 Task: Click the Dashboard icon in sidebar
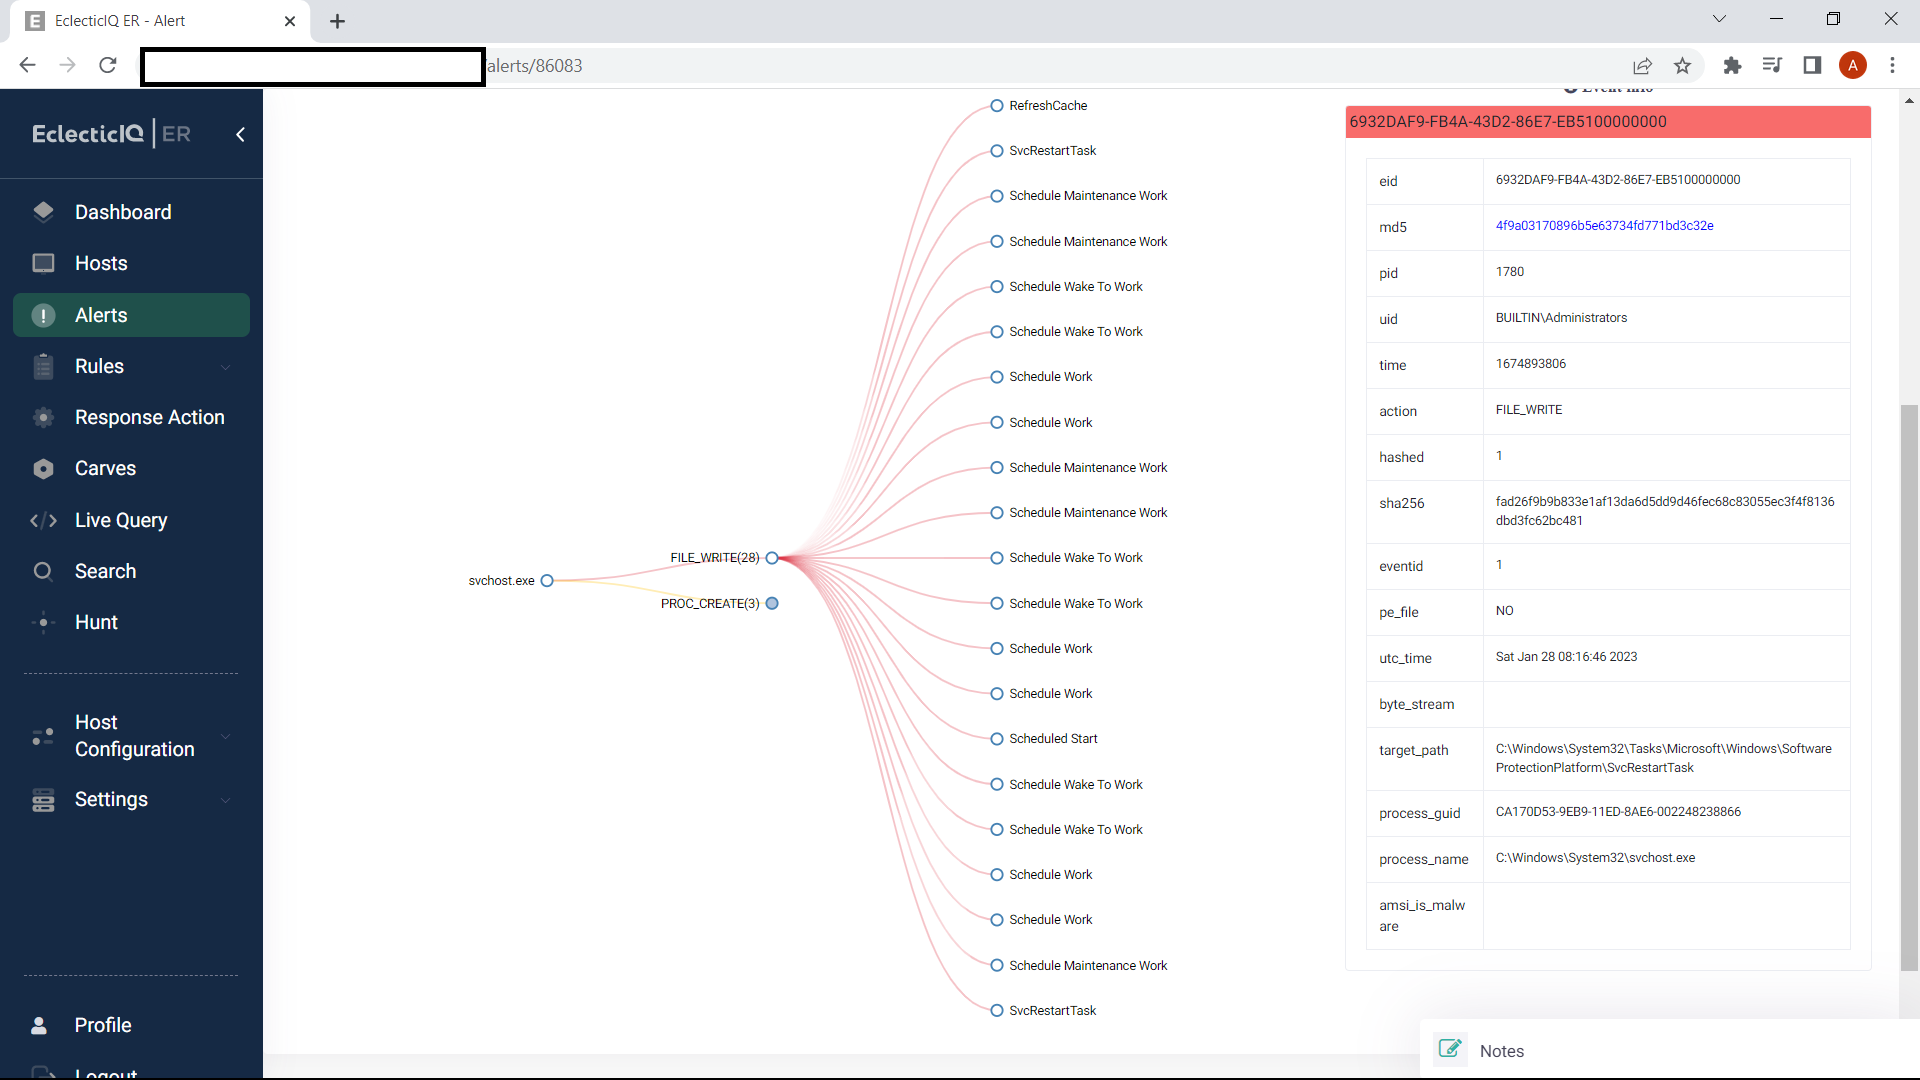pyautogui.click(x=43, y=212)
